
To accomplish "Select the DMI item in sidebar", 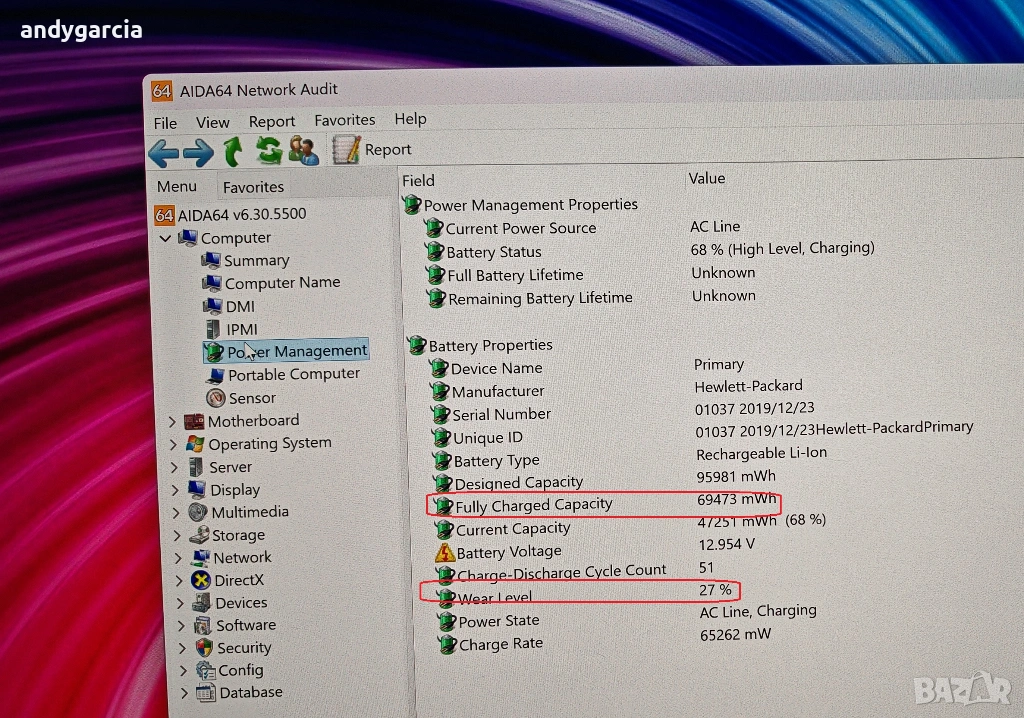I will 239,306.
